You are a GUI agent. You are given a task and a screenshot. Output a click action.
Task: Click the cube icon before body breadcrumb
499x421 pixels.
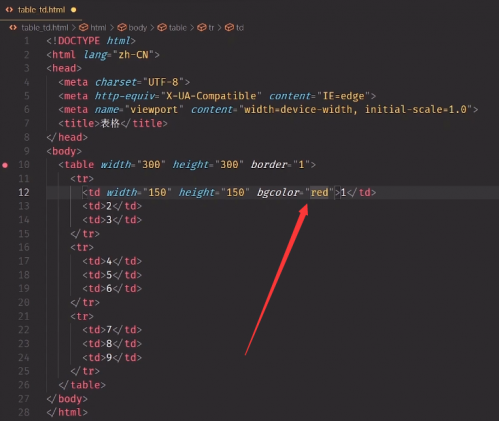click(x=122, y=28)
